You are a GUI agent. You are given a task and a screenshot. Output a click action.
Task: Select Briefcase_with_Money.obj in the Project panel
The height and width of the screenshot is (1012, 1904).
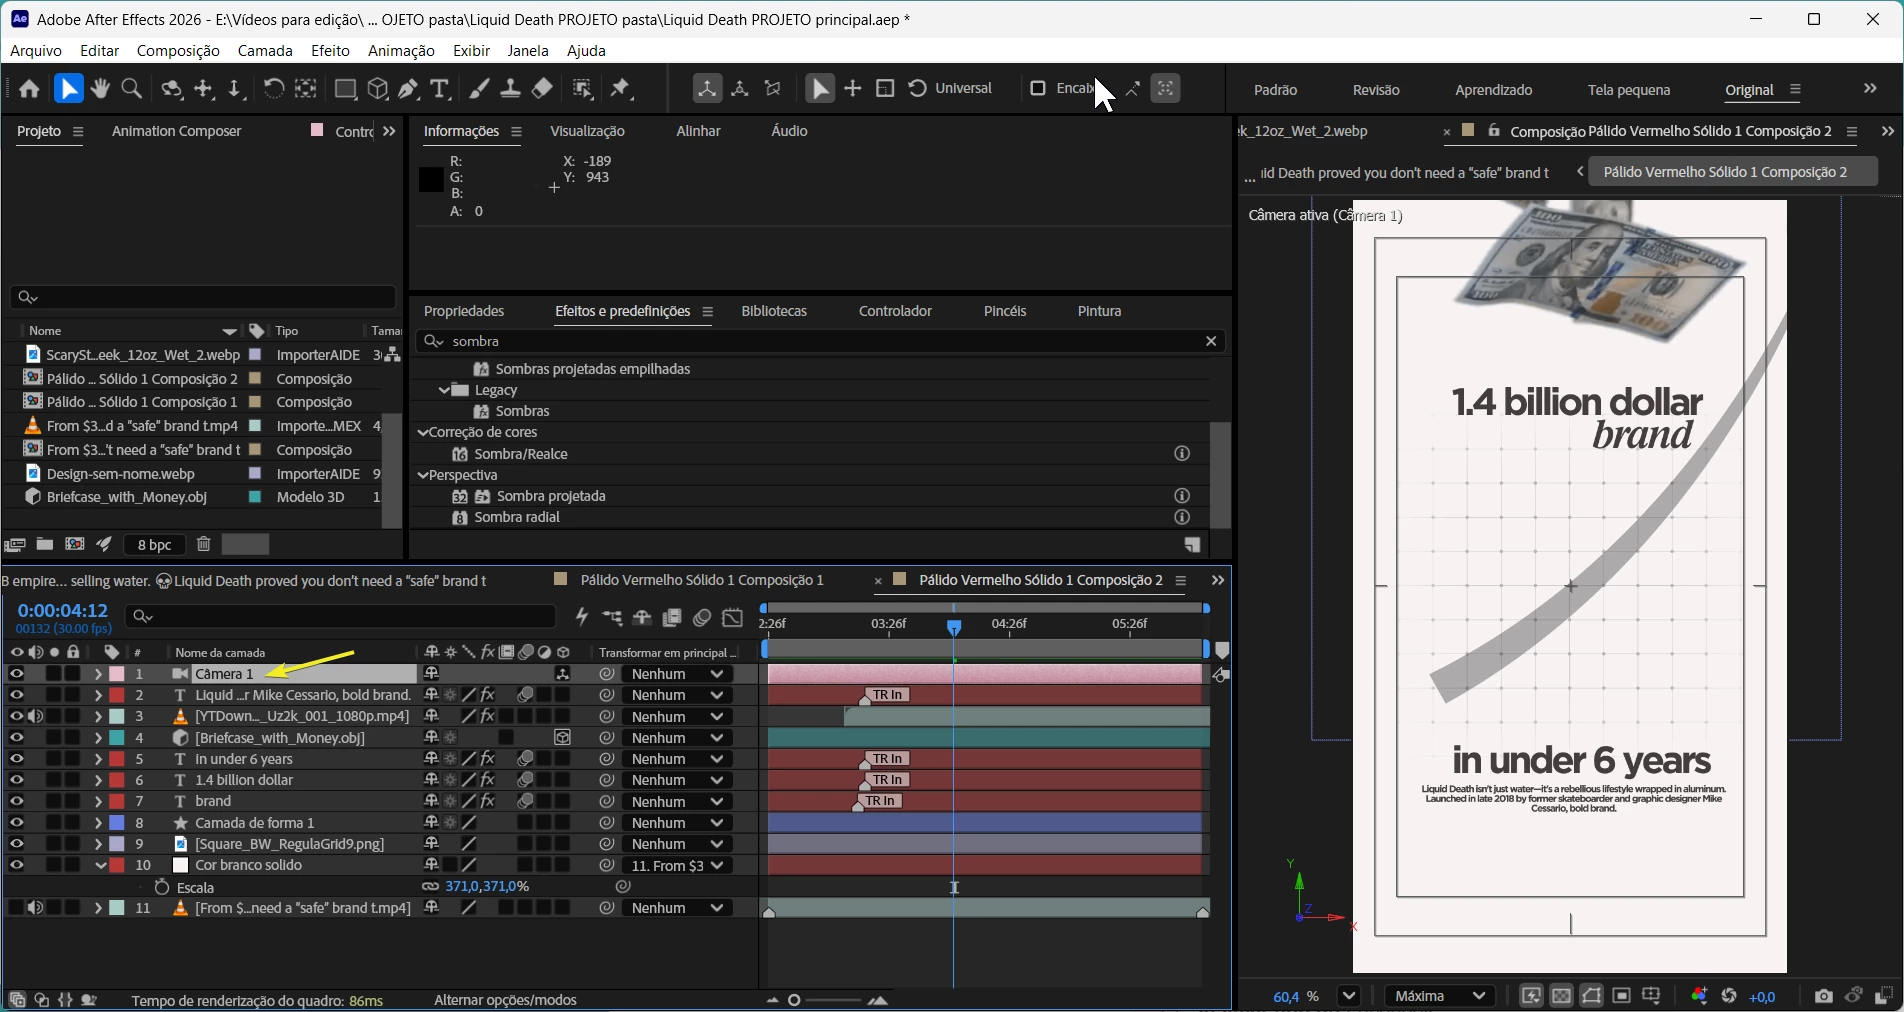pos(127,497)
